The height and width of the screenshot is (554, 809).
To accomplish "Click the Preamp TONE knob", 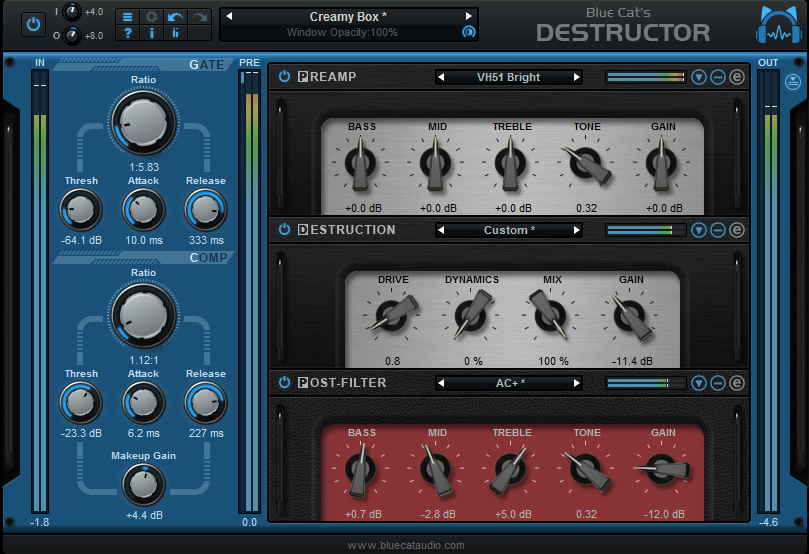I will click(x=586, y=164).
